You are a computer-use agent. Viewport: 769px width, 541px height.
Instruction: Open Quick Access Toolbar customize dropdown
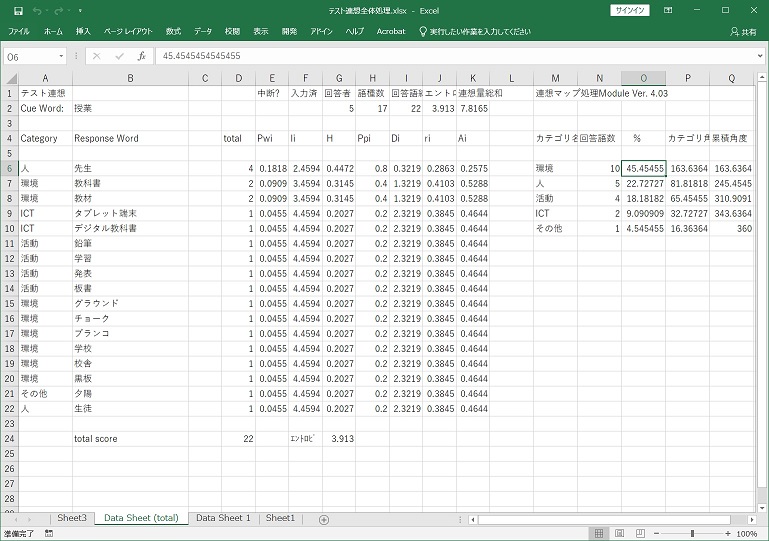pos(79,11)
